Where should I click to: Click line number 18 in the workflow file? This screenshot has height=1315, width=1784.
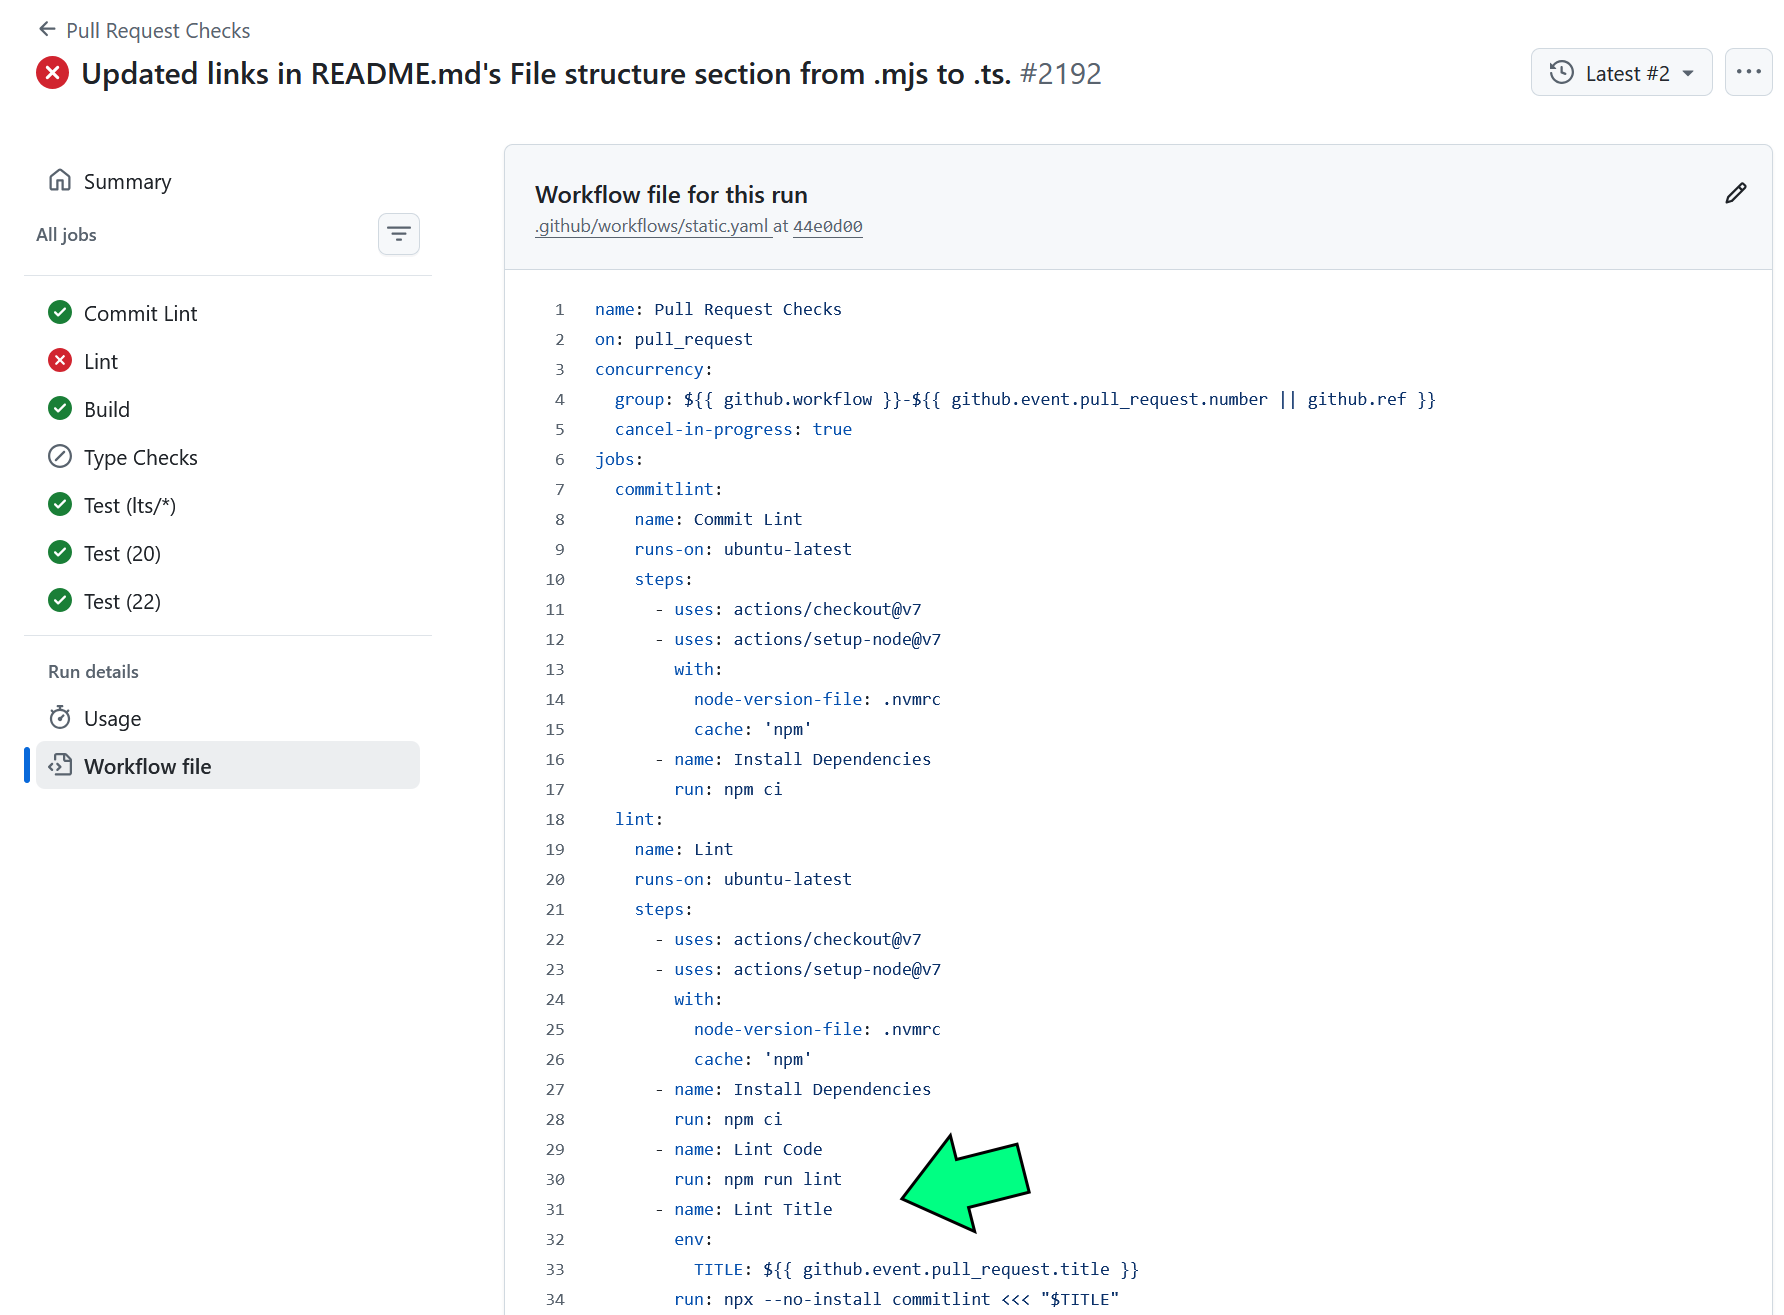click(x=555, y=819)
